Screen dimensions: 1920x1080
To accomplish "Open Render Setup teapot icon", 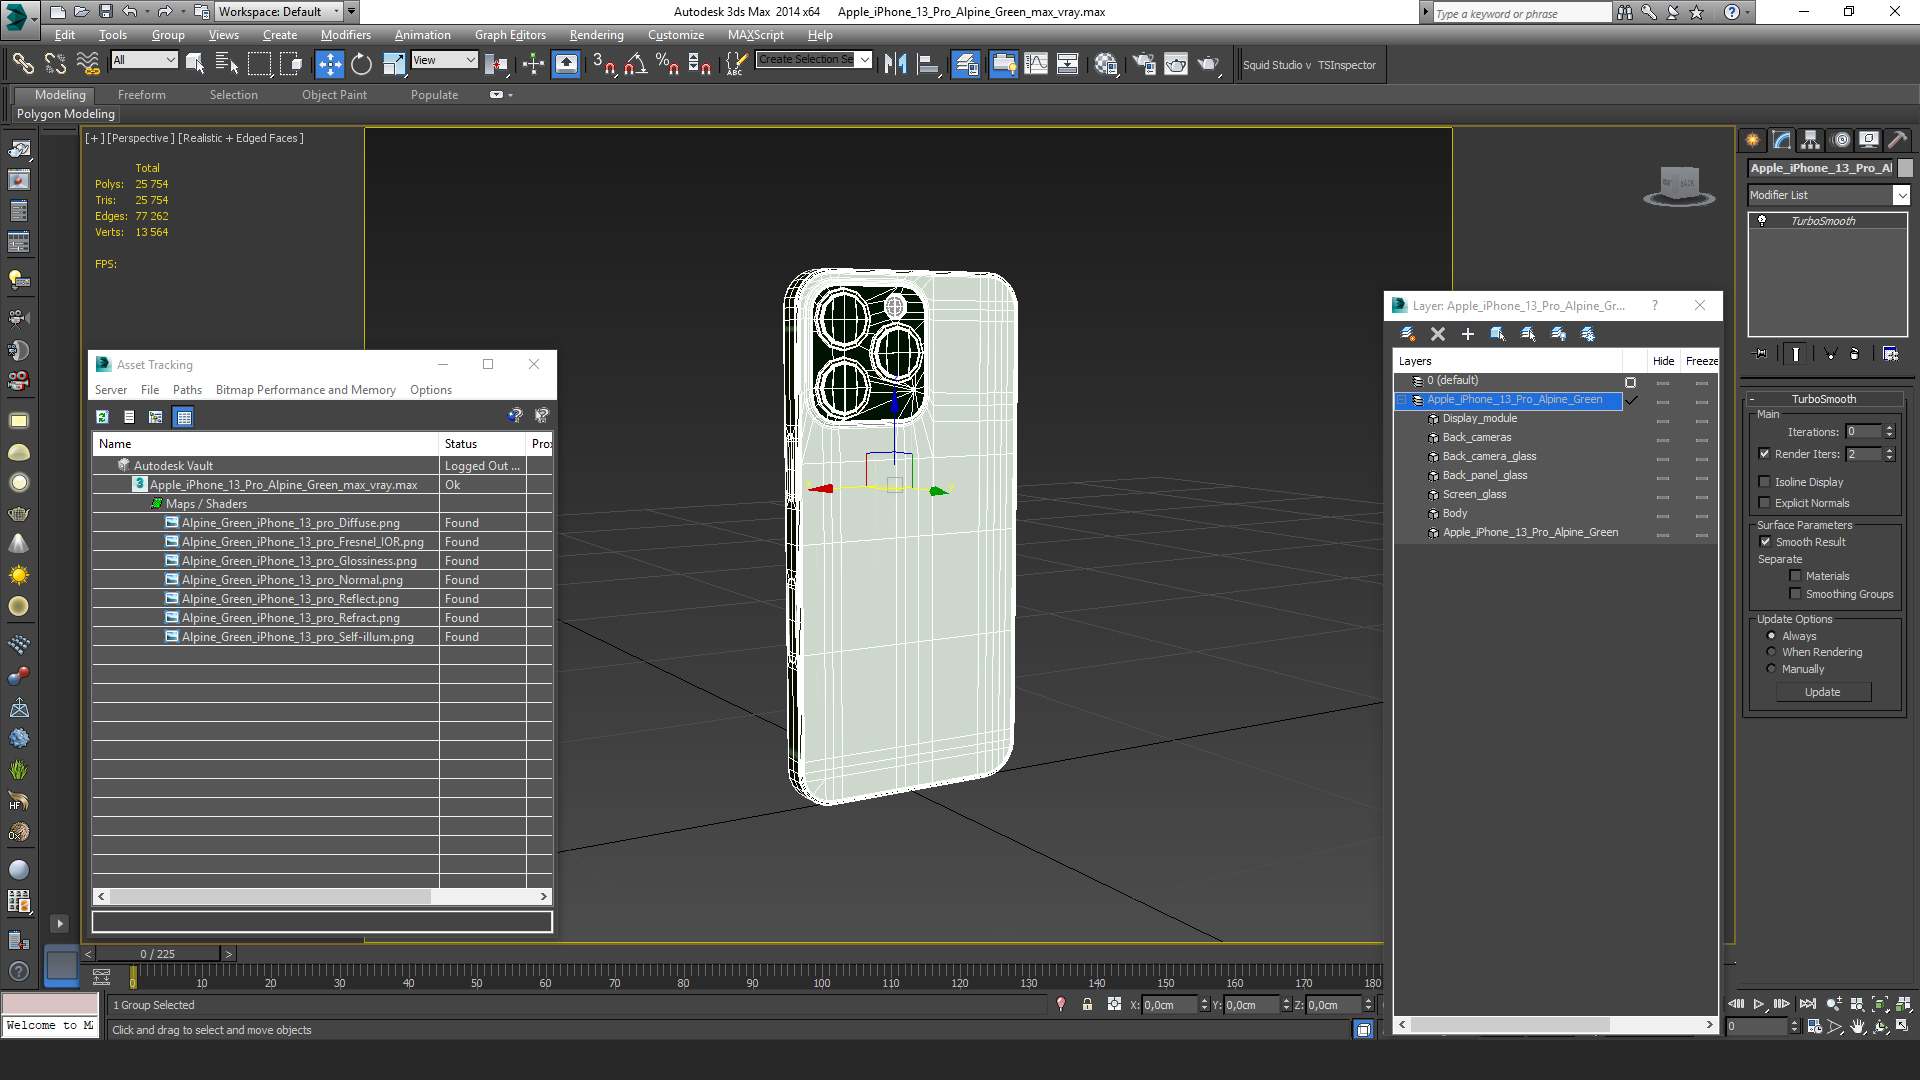I will 1144,65.
